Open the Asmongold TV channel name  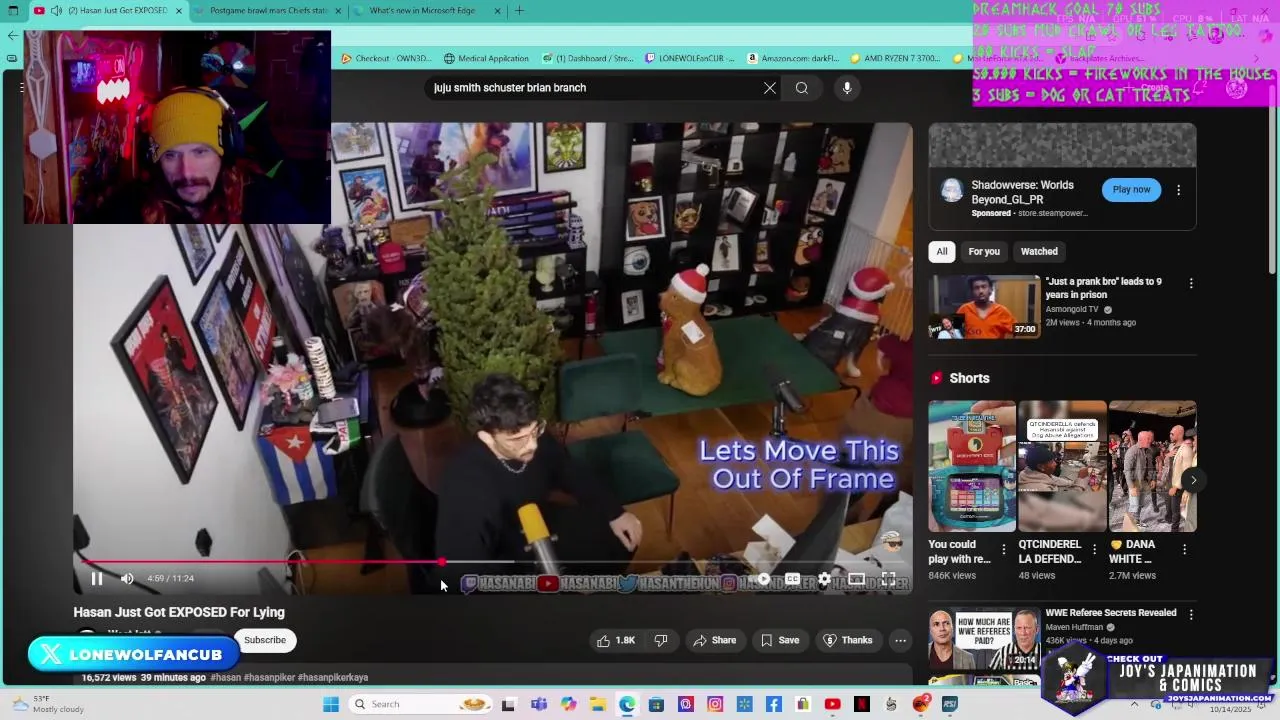[1074, 310]
